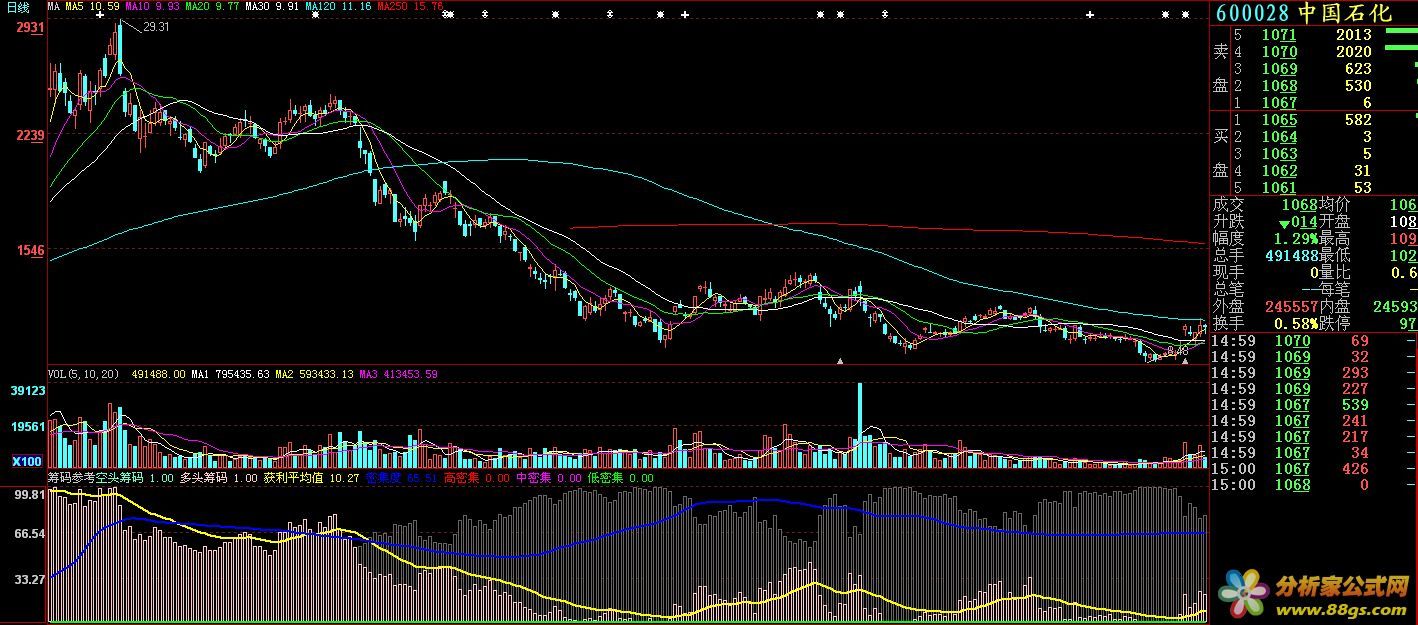Click the 66.54 indicator axis label
The width and height of the screenshot is (1418, 625).
[x=30, y=535]
